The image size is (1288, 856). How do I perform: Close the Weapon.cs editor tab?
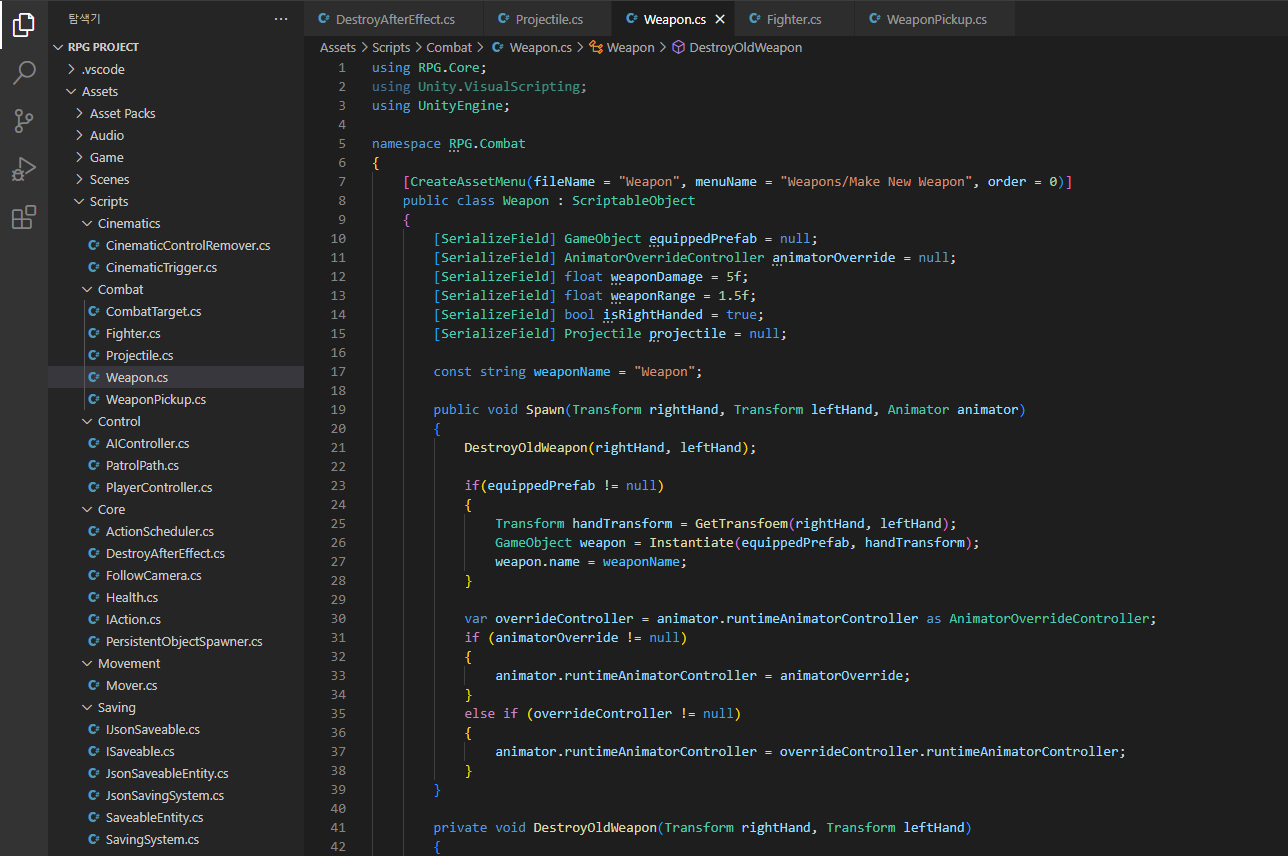point(720,19)
